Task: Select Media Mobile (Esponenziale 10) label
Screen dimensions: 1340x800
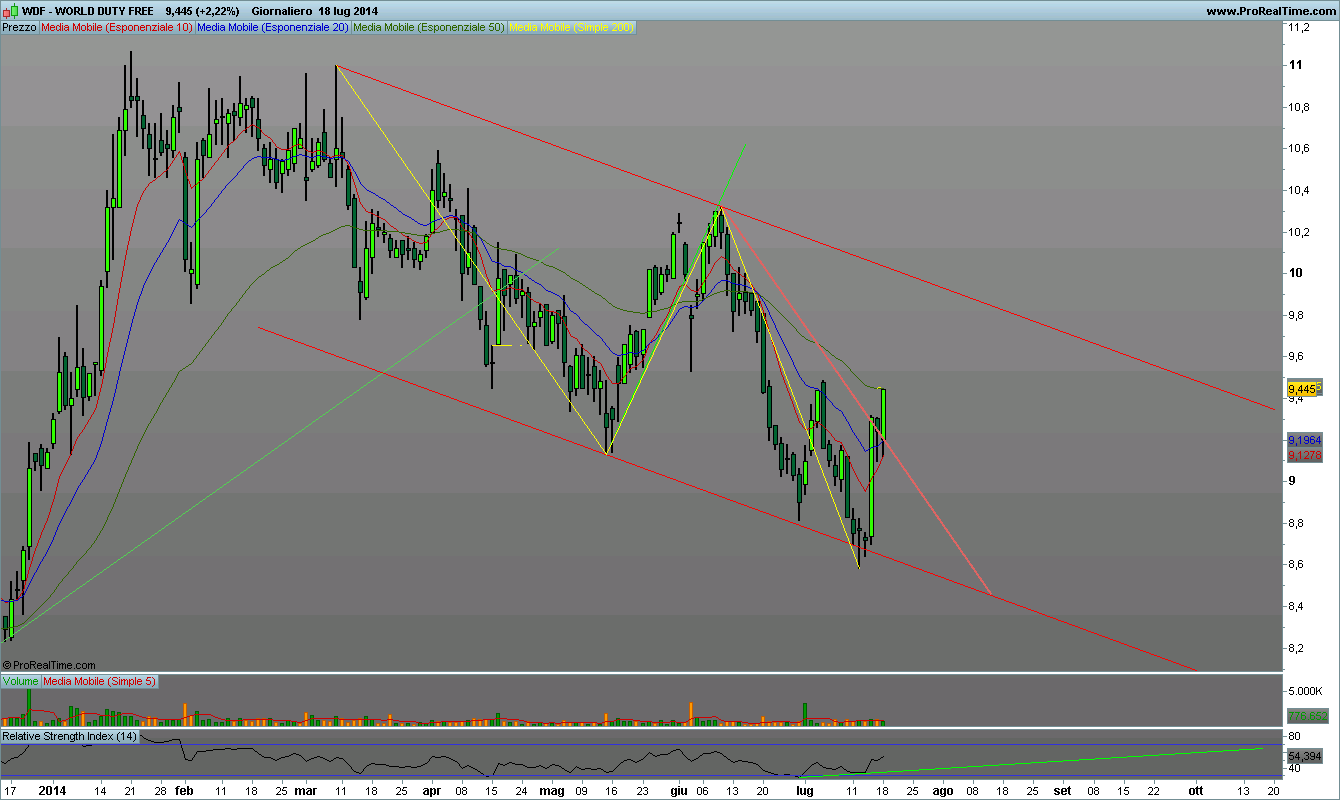Action: [117, 28]
